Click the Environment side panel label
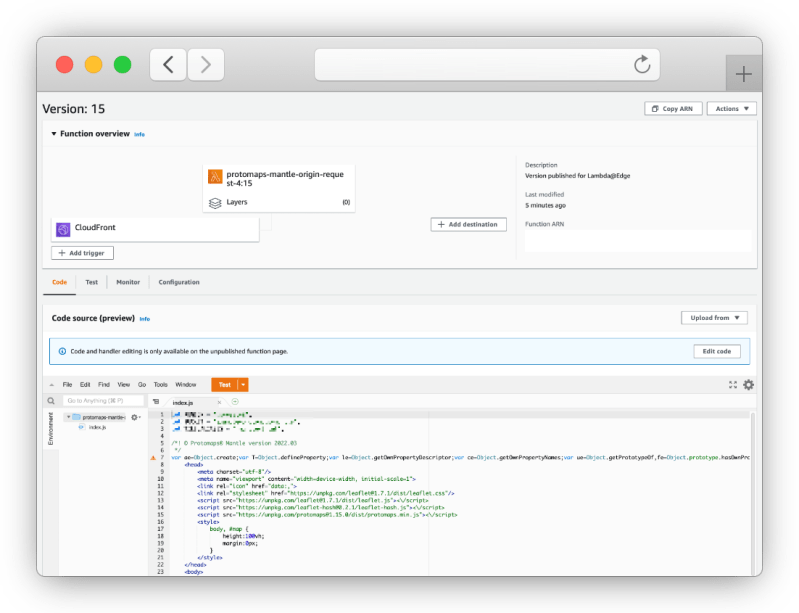The height and width of the screenshot is (613, 799). (50, 429)
